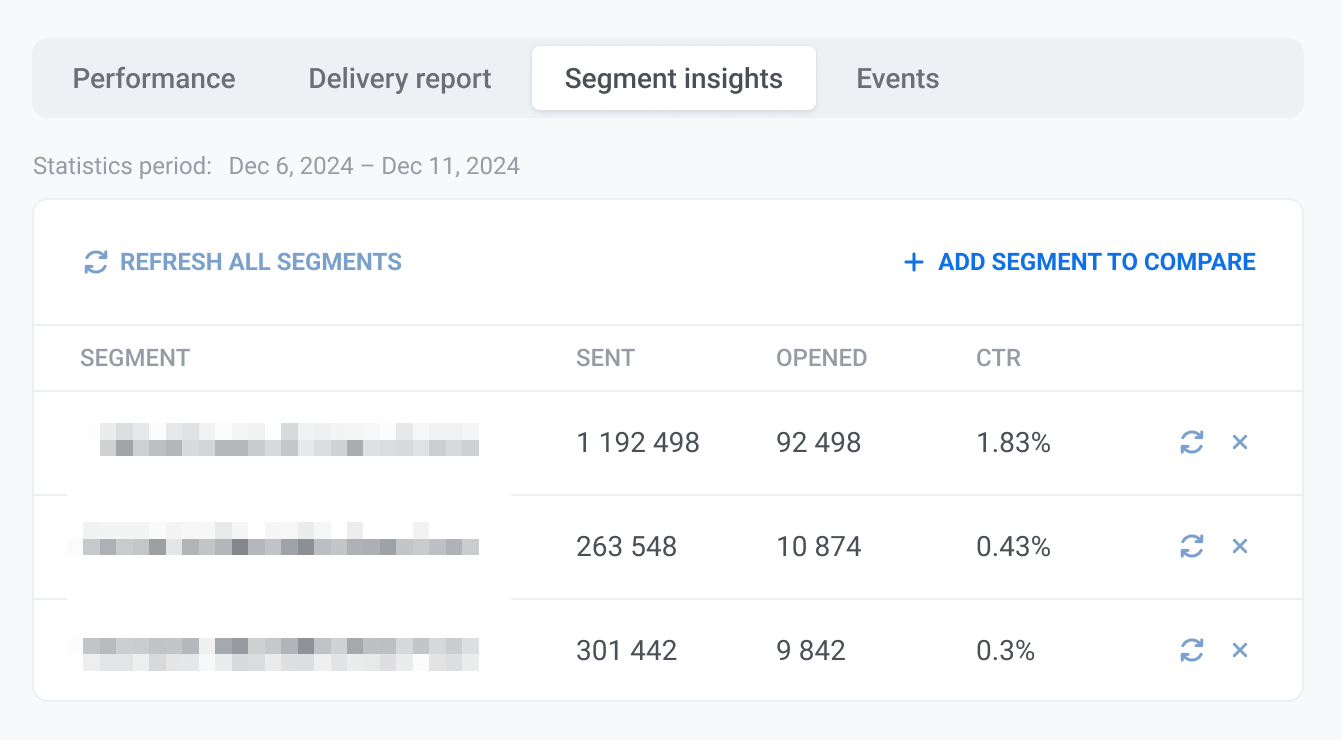Select the sent value 301 442
This screenshot has width=1342, height=740.
(626, 651)
